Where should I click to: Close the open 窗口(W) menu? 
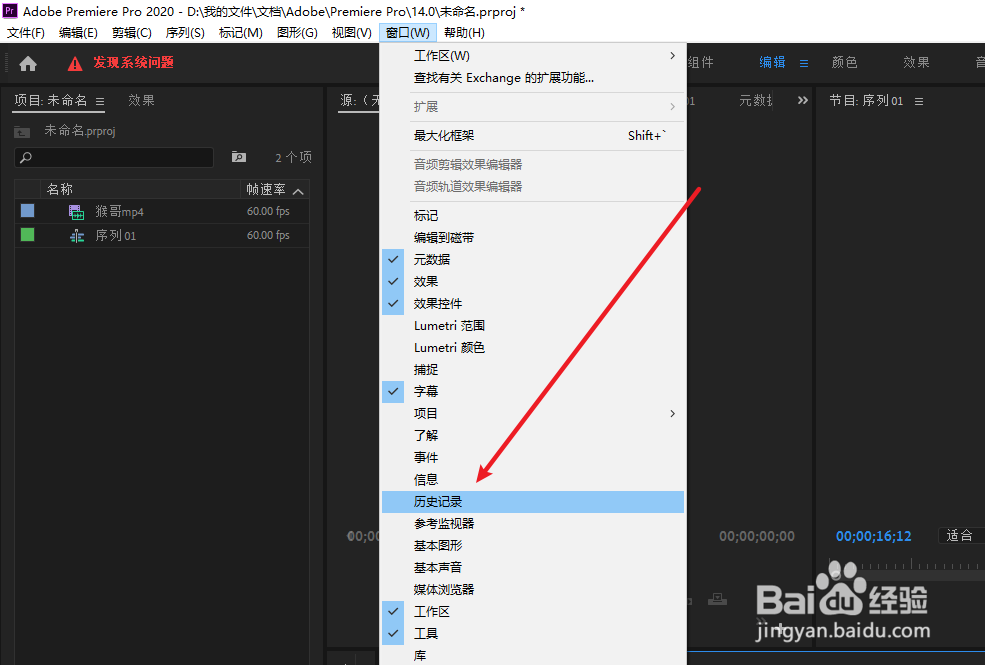pyautogui.click(x=408, y=33)
